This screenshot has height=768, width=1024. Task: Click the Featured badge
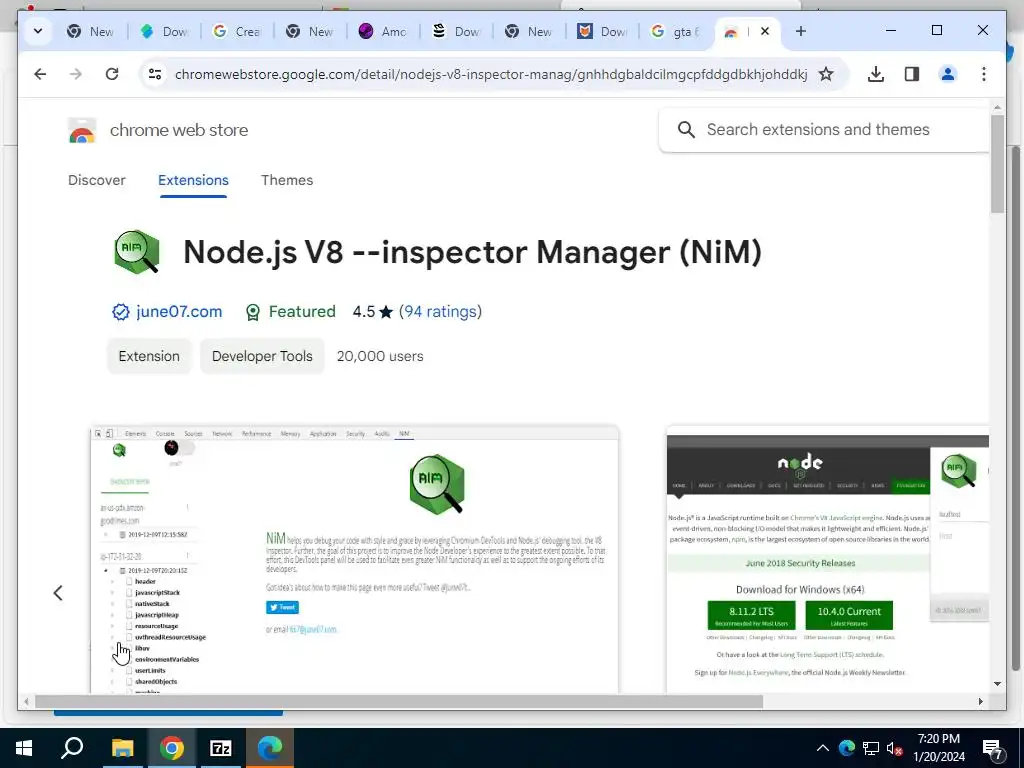(290, 312)
